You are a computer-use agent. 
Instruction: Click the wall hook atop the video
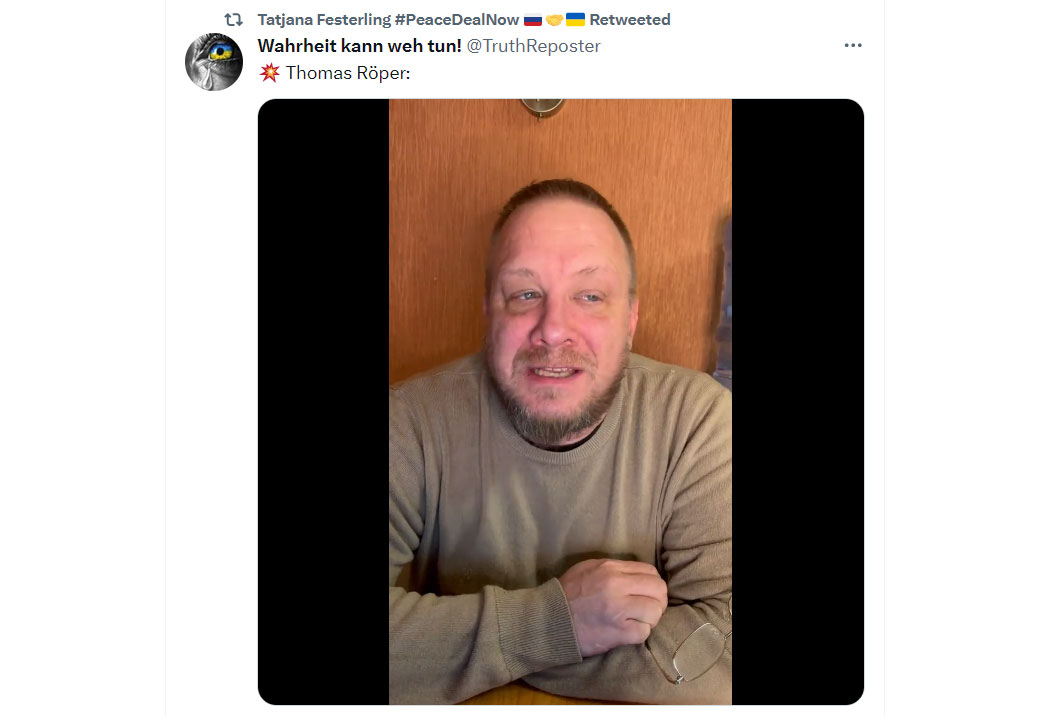tap(542, 108)
